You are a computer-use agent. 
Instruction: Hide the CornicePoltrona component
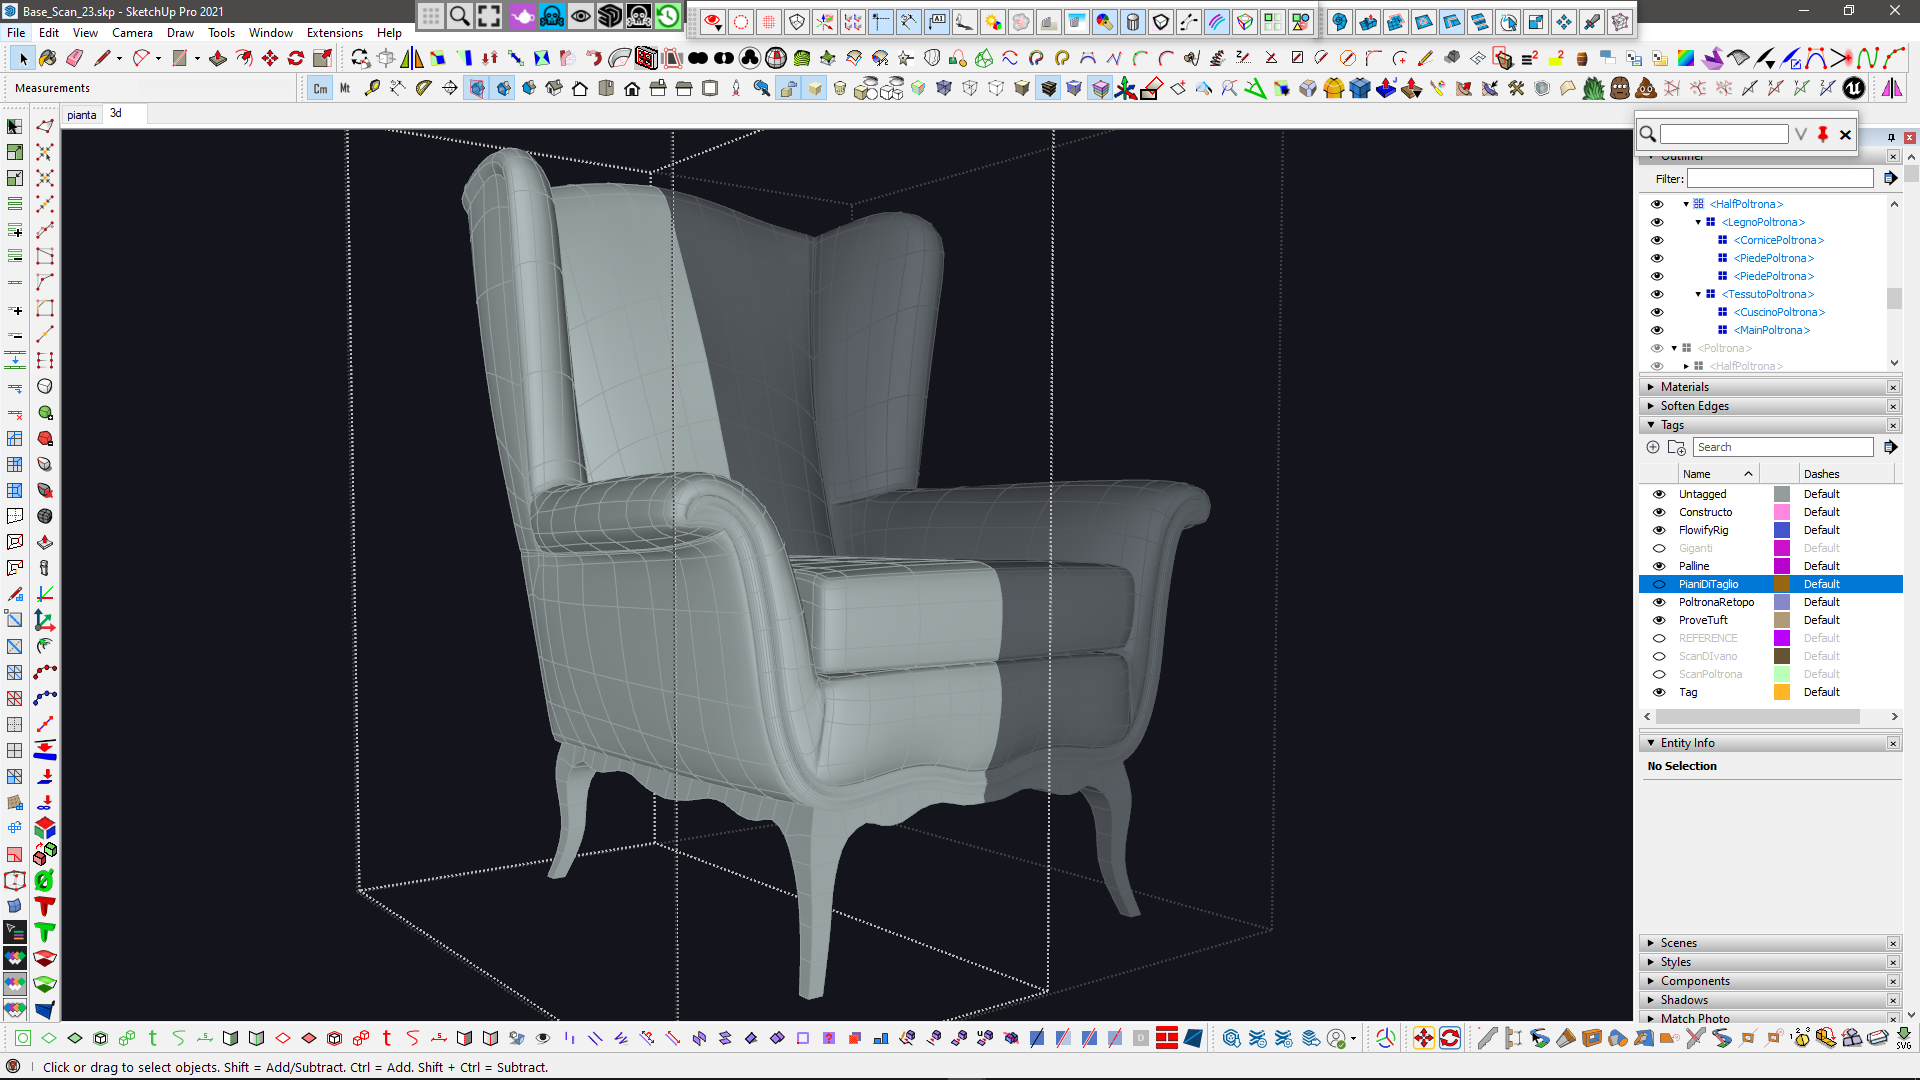coord(1657,240)
